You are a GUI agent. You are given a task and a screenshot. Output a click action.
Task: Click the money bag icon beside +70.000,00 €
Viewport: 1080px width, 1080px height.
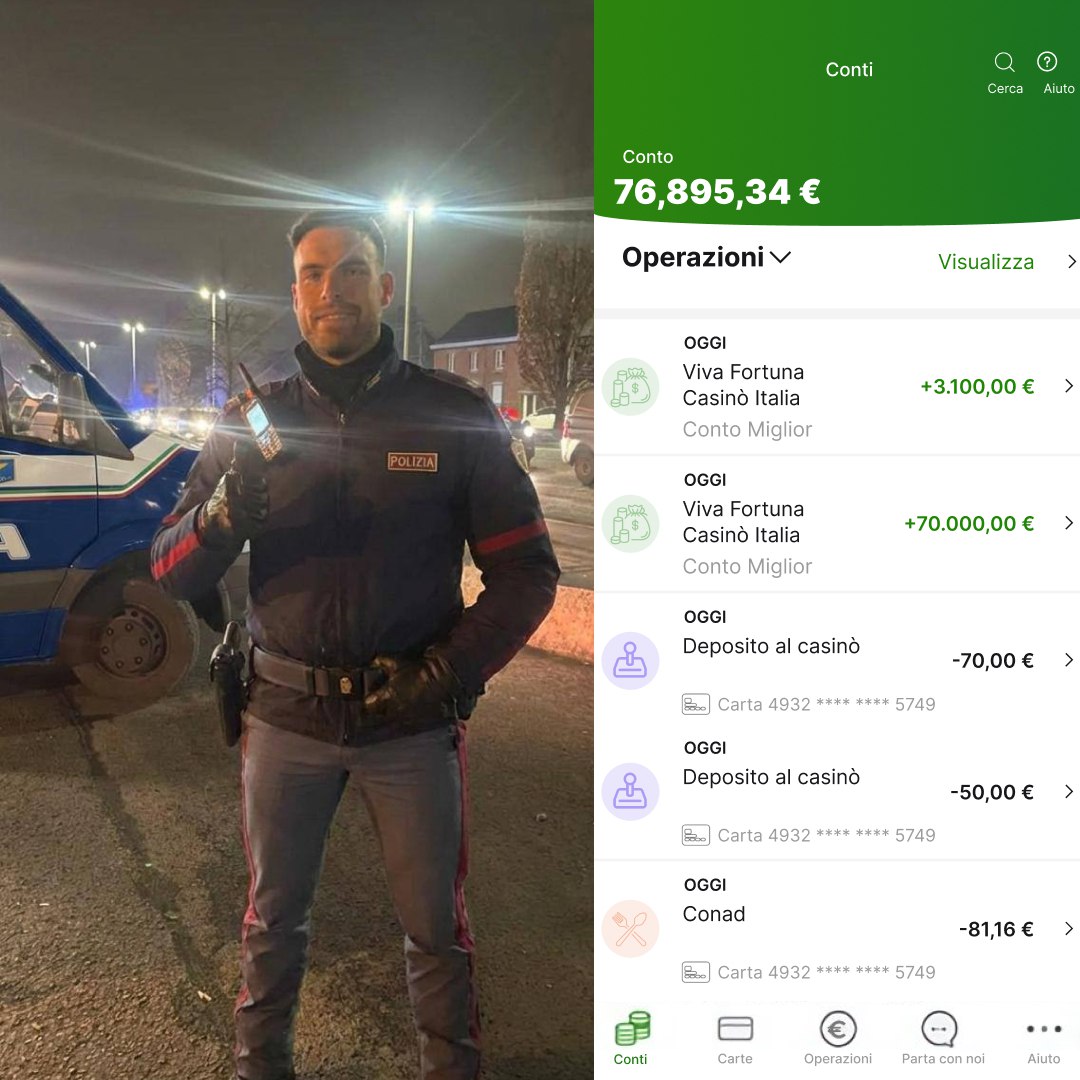point(630,523)
